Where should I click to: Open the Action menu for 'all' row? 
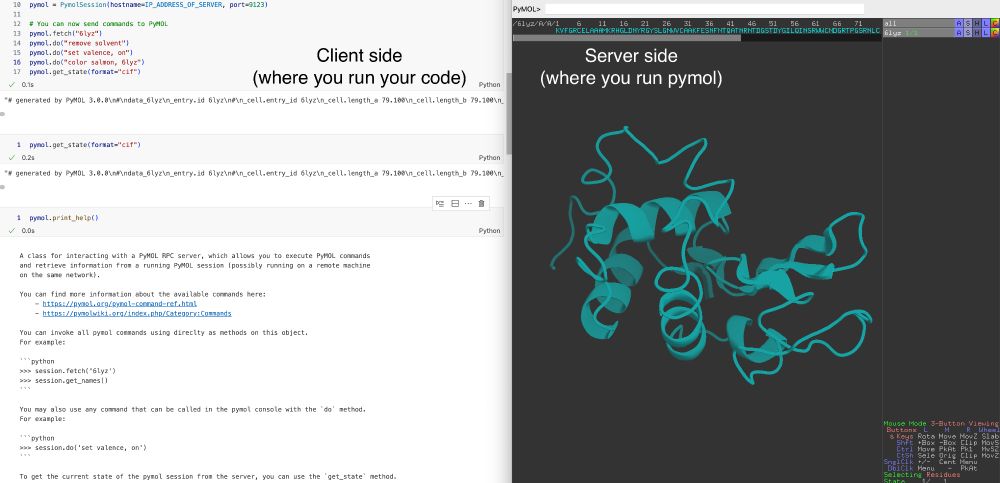pyautogui.click(x=959, y=23)
